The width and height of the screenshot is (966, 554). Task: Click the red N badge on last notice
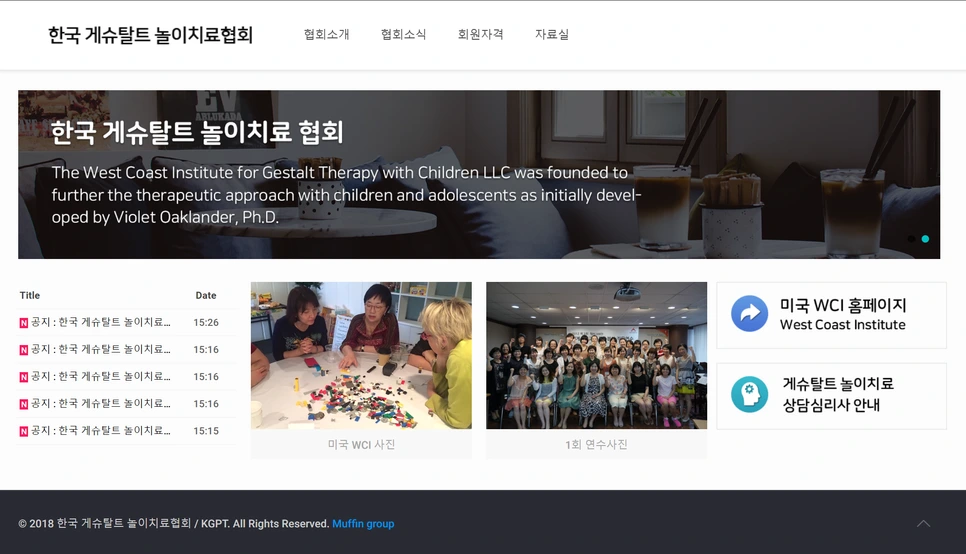point(23,431)
